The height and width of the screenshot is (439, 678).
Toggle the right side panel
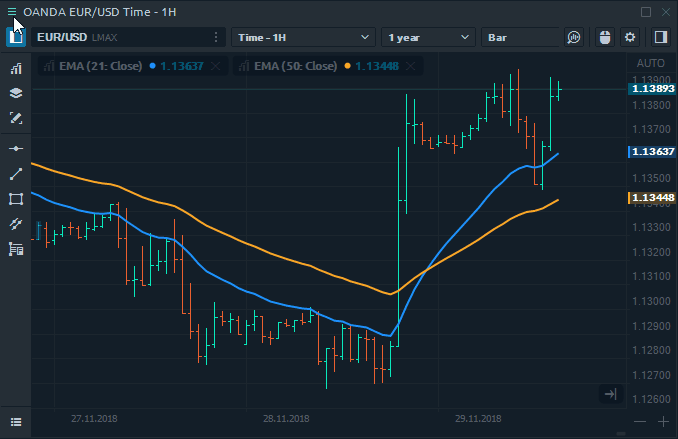660,38
